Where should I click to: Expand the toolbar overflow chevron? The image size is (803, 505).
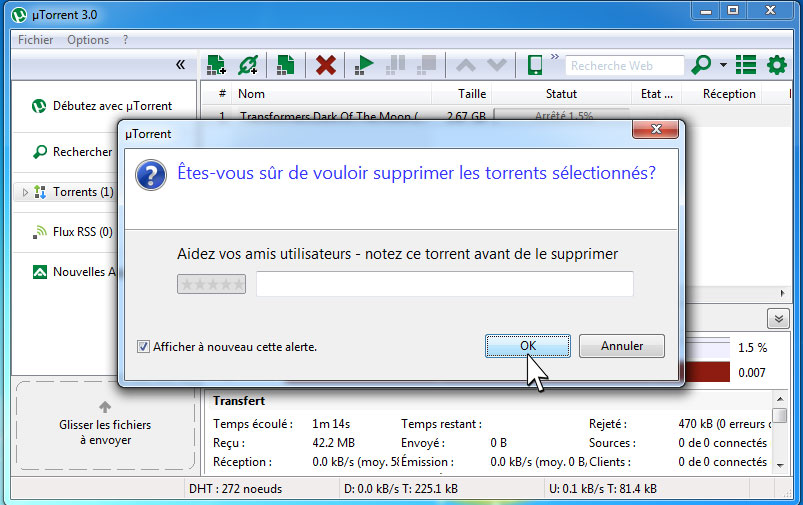(555, 56)
